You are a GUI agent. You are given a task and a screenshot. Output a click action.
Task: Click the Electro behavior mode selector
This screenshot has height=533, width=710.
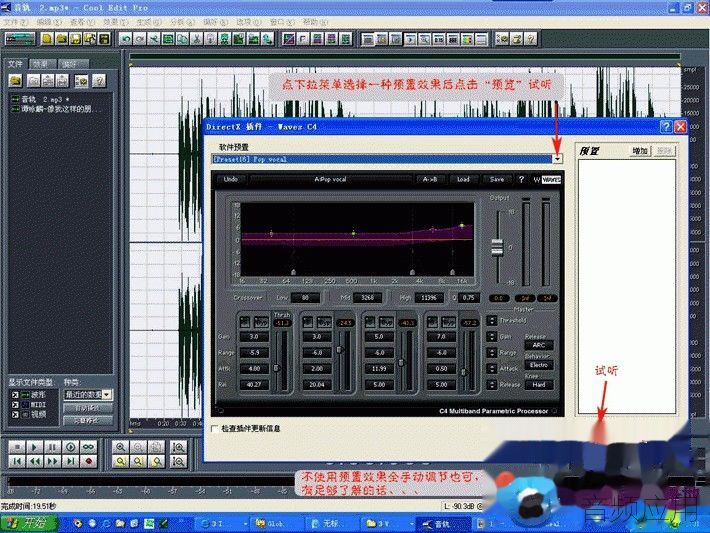539,365
